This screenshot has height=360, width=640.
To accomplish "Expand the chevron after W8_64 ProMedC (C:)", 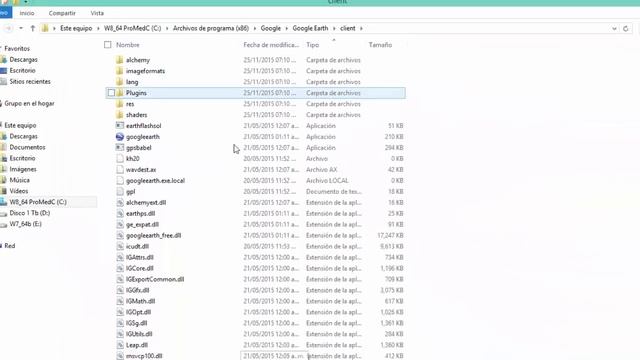I will point(167,28).
